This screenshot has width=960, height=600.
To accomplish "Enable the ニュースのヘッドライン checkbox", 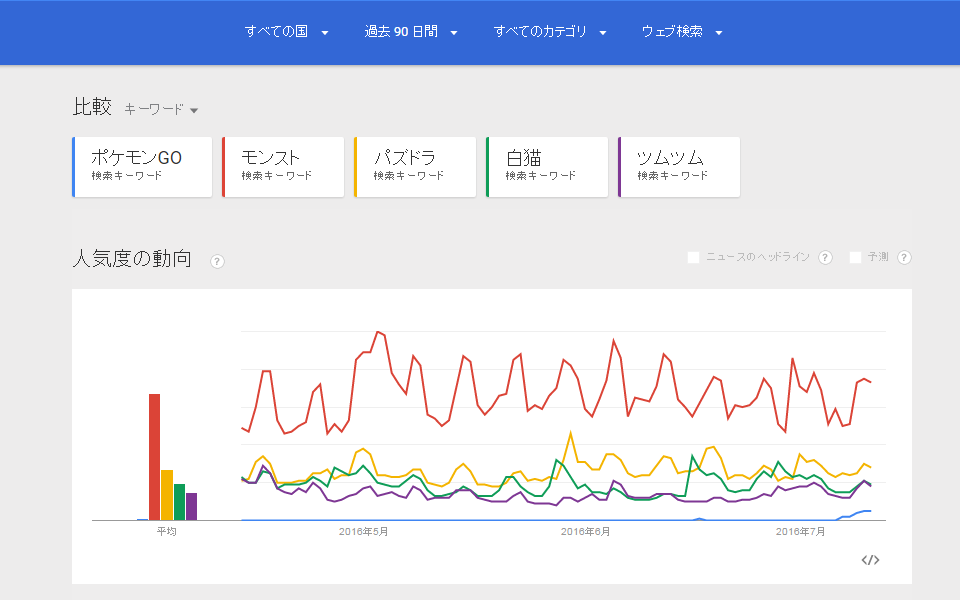I will point(694,258).
